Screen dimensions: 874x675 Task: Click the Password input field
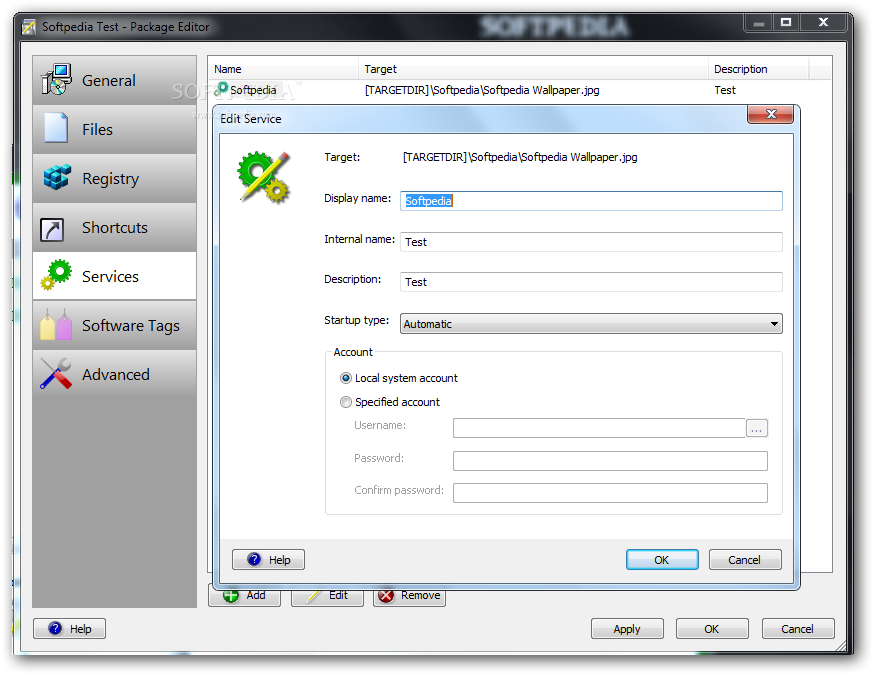610,461
